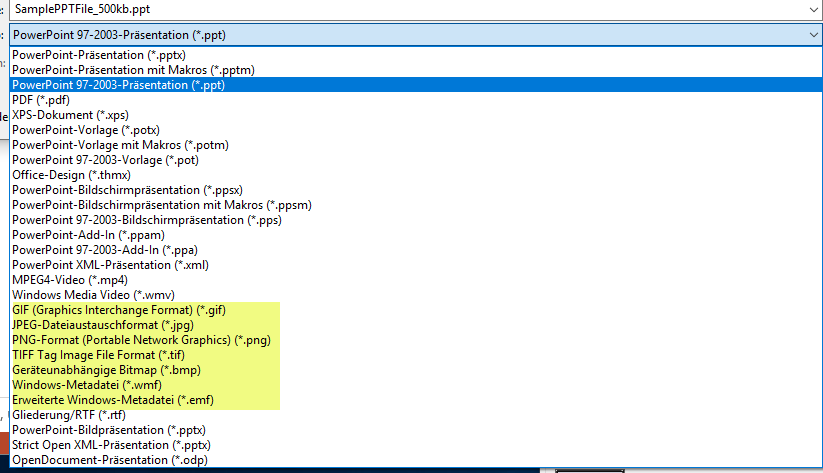823x473 pixels.
Task: Choose PowerPoint-Präsentation mit Makros (*.pptm)
Action: pos(416,70)
